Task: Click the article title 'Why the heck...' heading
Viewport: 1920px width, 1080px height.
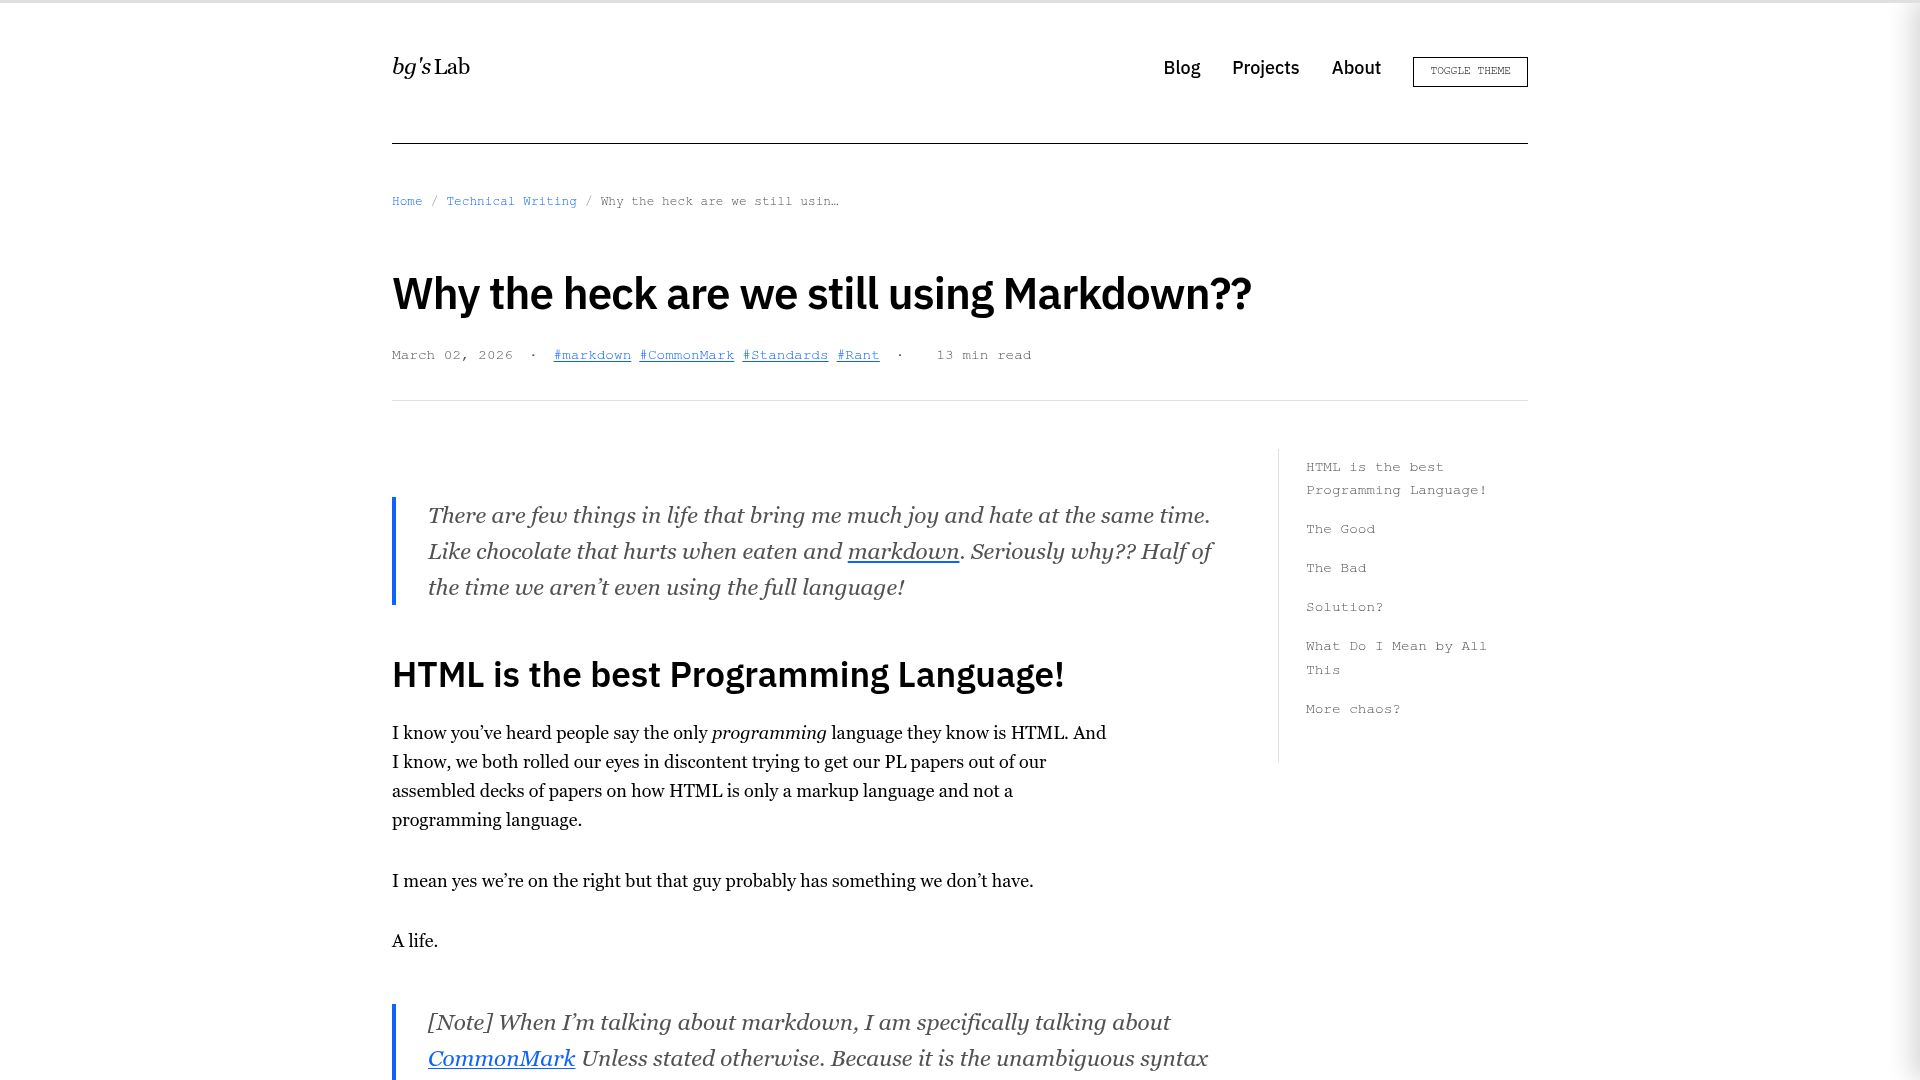Action: click(821, 294)
